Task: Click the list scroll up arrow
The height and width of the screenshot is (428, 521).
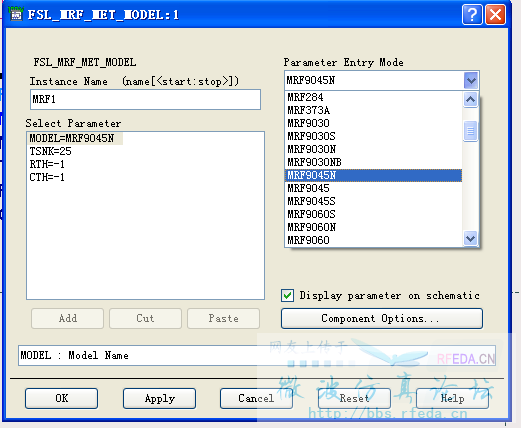Action: coord(470,99)
